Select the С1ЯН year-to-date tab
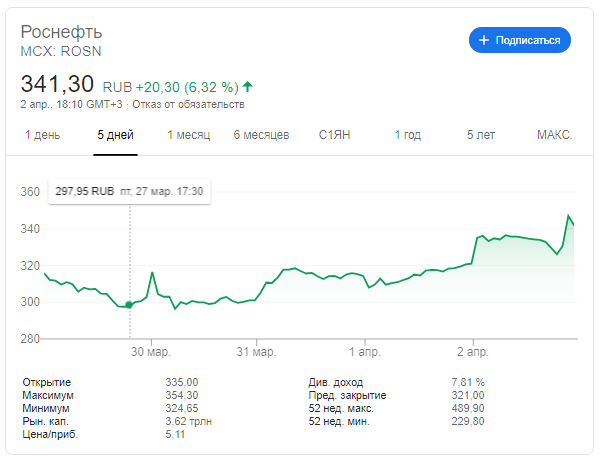Image resolution: width=605 pixels, height=459 pixels. [x=335, y=135]
